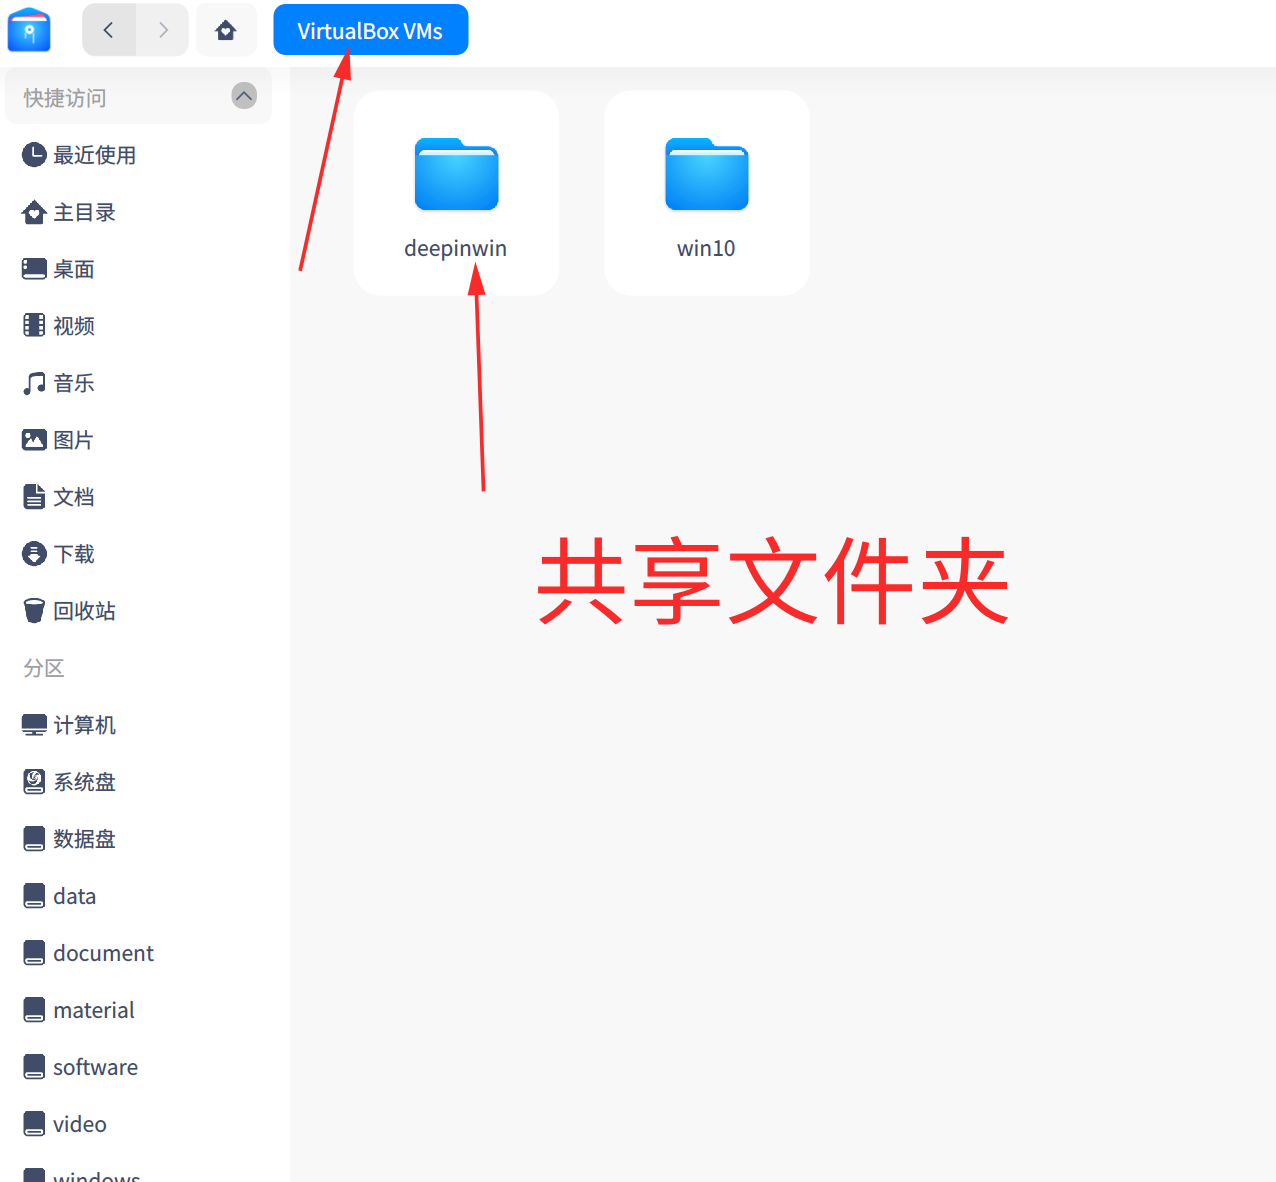Click the 主目录 house icon in sidebar
This screenshot has width=1276, height=1182.
click(x=34, y=212)
